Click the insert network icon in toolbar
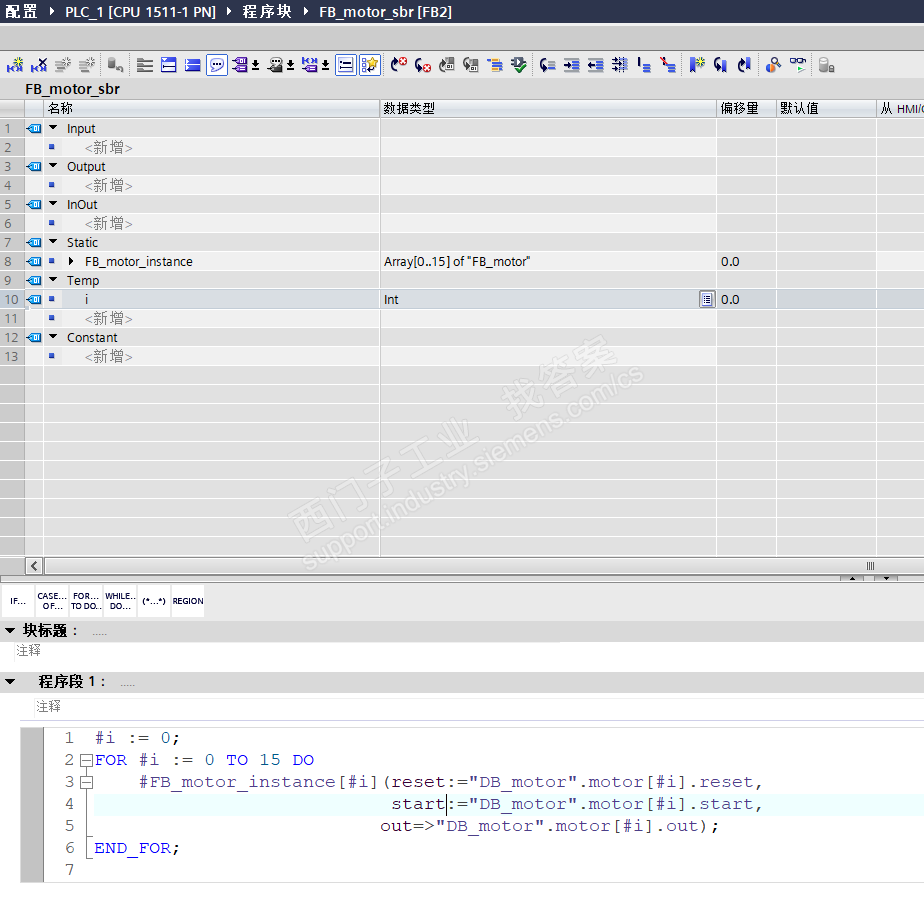 pos(15,65)
